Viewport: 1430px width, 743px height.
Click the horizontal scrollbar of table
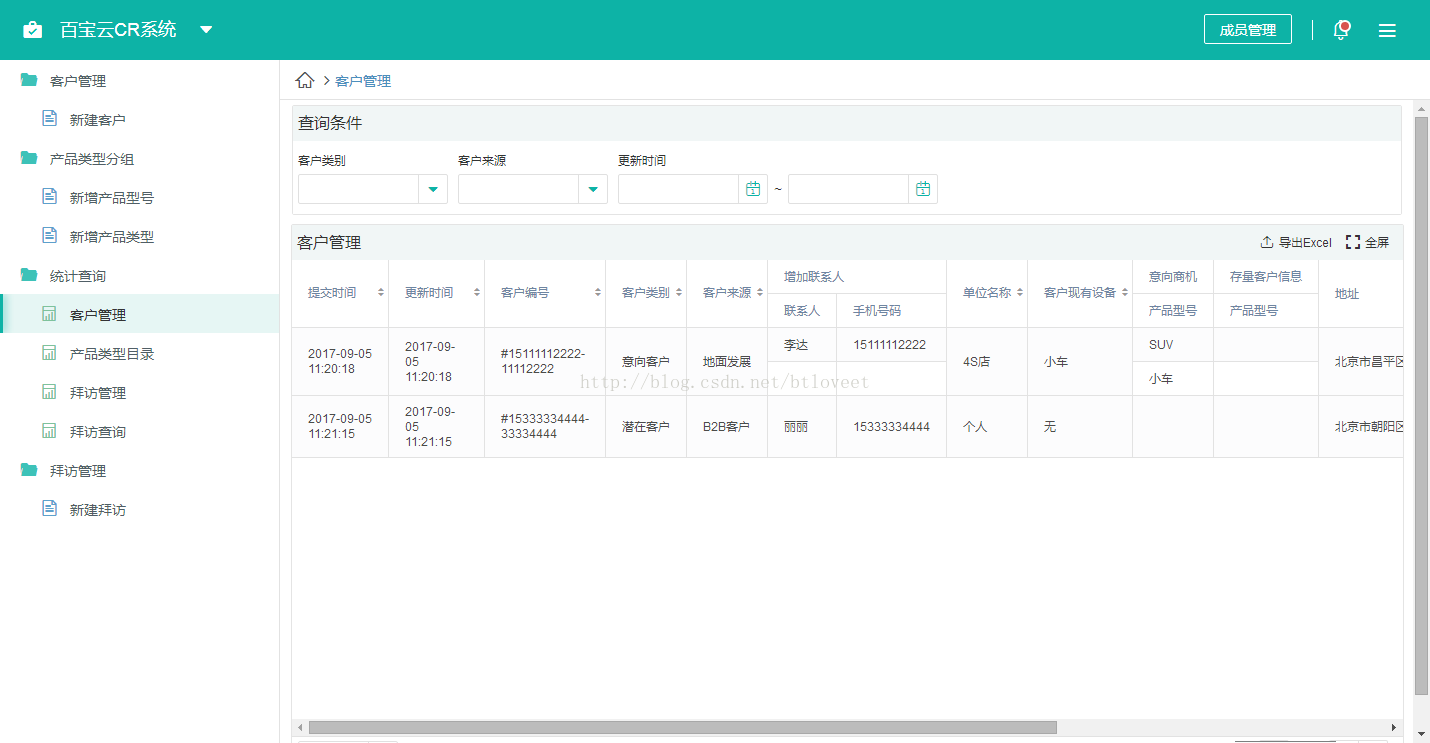[x=682, y=727]
